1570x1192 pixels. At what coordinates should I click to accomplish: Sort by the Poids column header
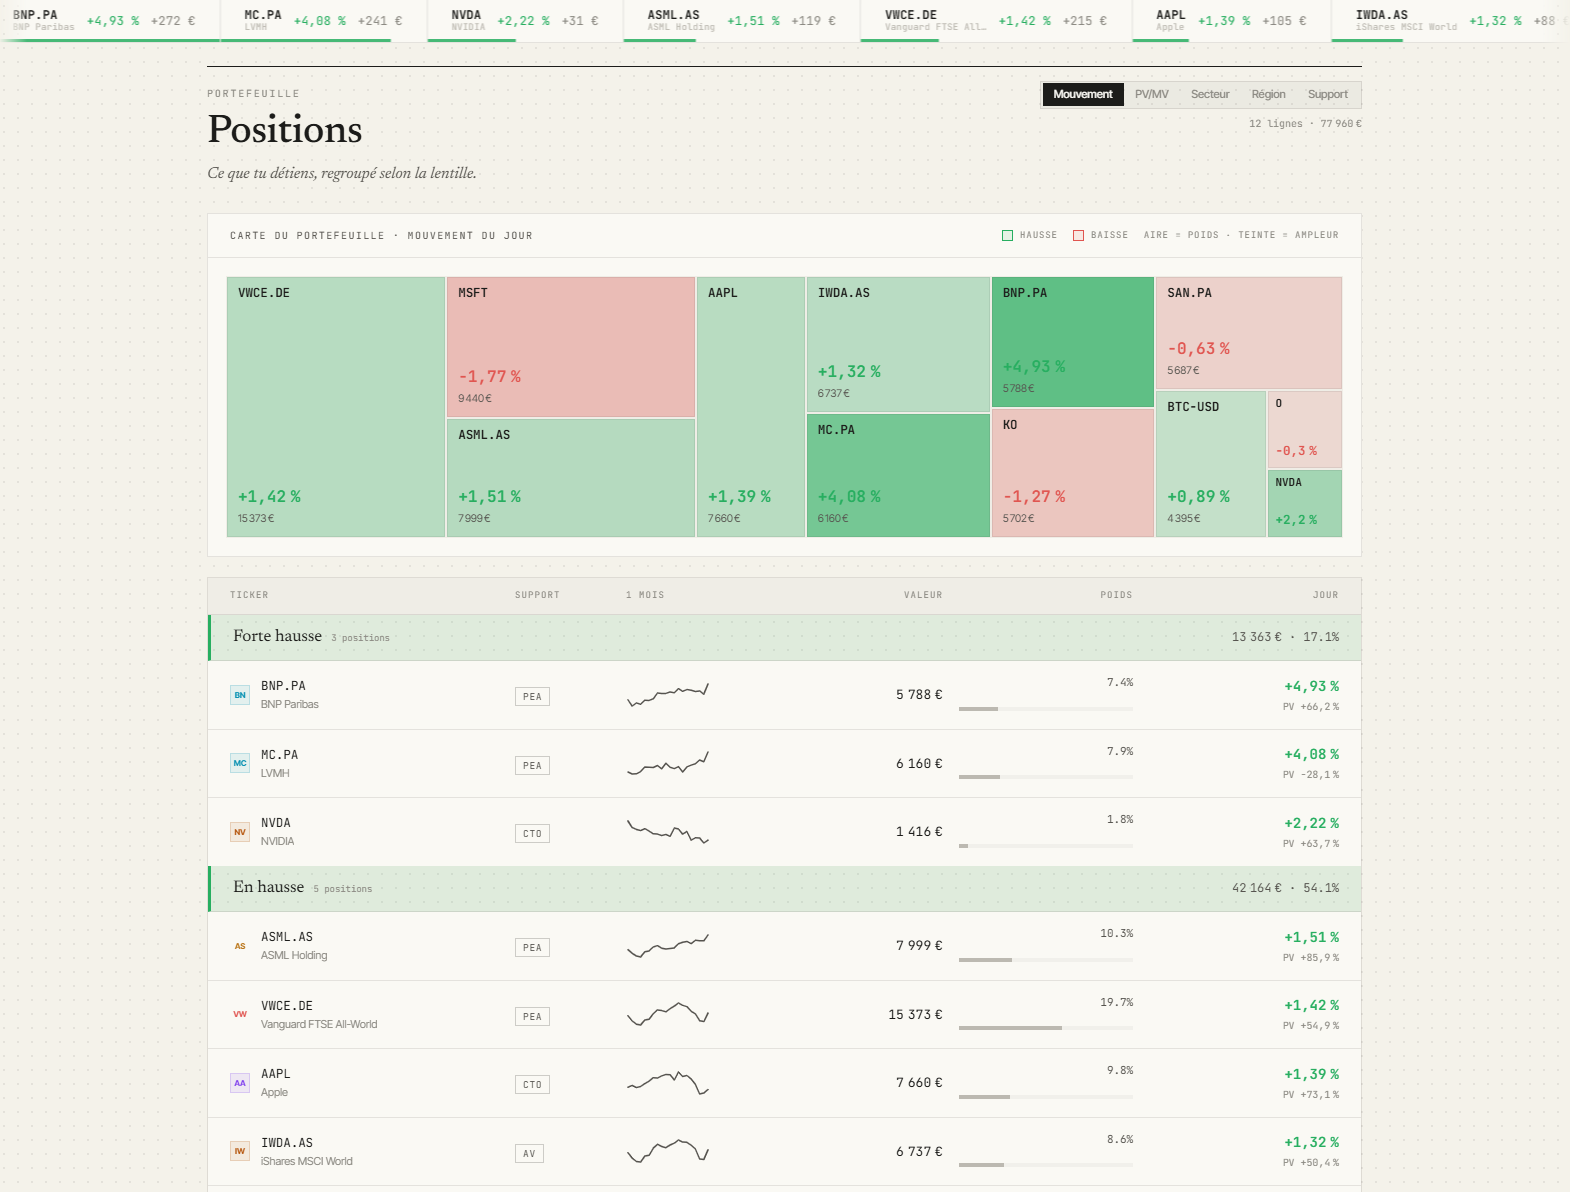coord(1116,595)
